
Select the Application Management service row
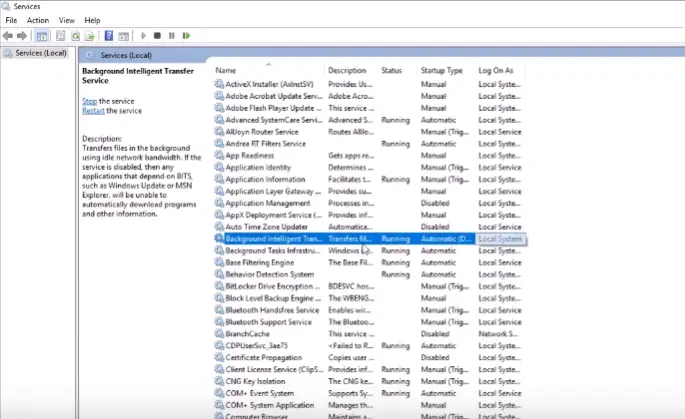tap(369, 203)
